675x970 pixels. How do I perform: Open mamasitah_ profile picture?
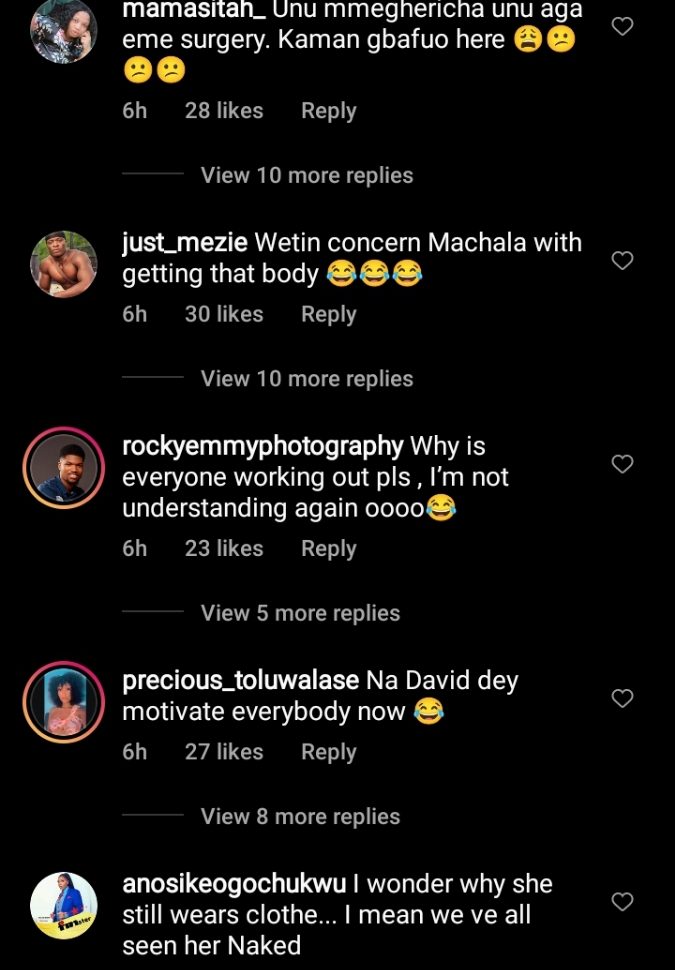pyautogui.click(x=64, y=30)
